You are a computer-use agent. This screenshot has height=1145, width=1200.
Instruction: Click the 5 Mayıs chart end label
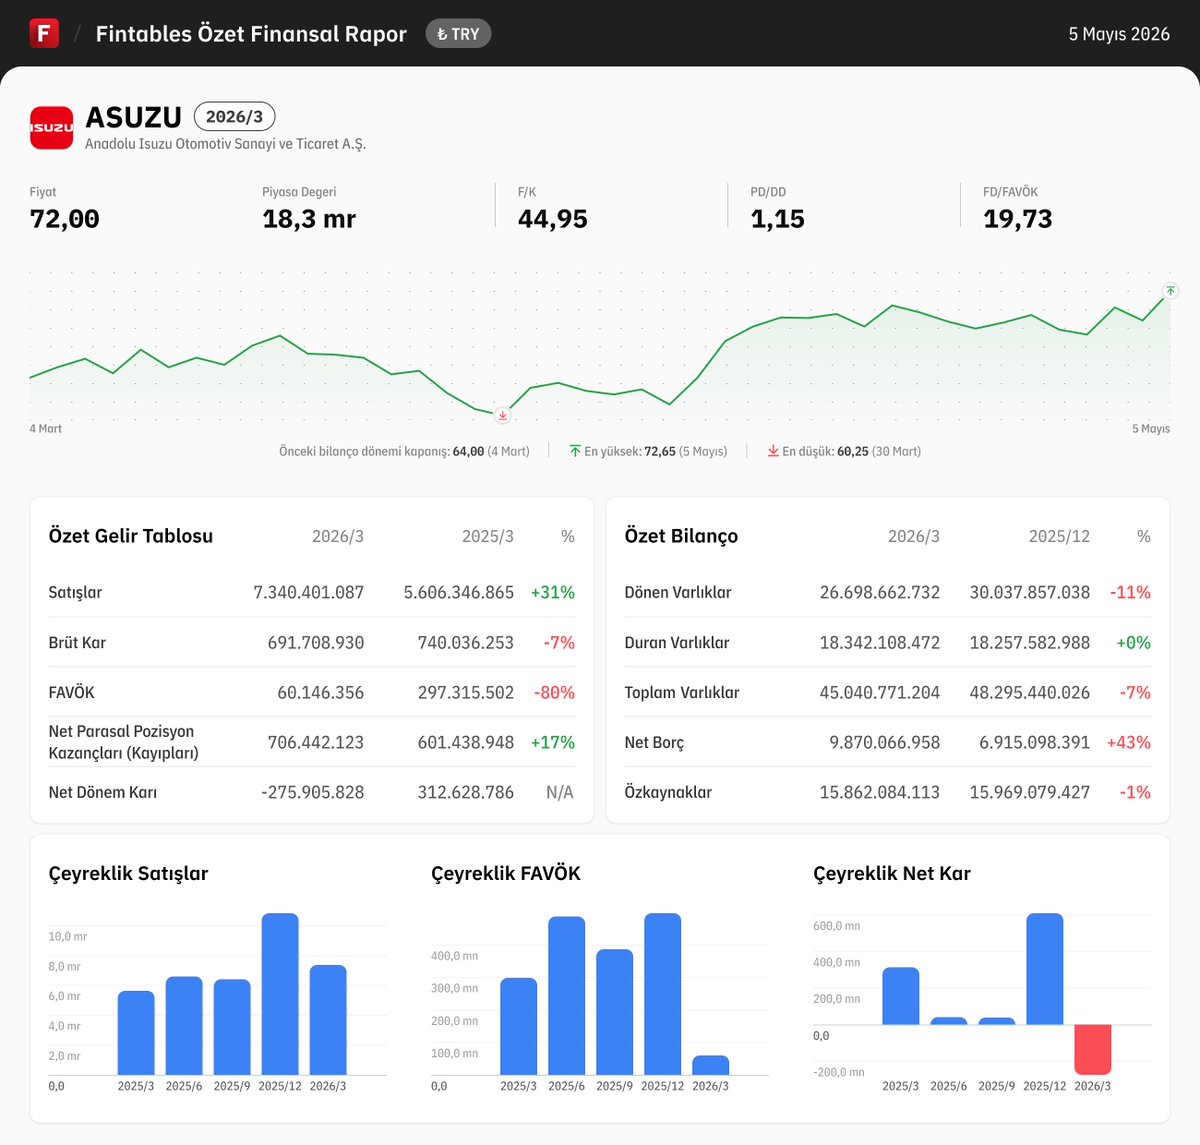pyautogui.click(x=1151, y=429)
